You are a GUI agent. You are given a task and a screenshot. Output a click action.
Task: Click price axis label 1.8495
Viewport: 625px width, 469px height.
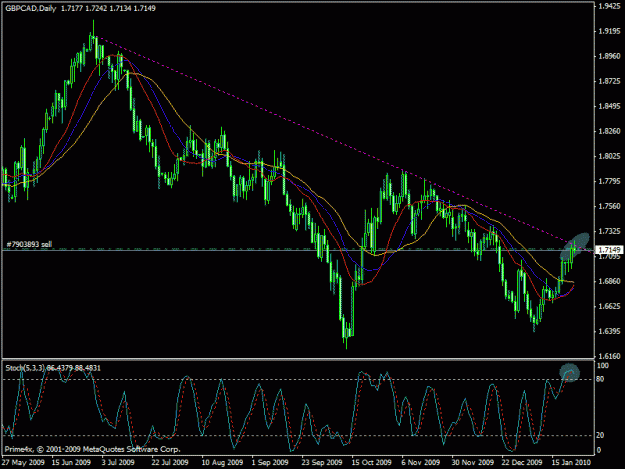pos(609,106)
